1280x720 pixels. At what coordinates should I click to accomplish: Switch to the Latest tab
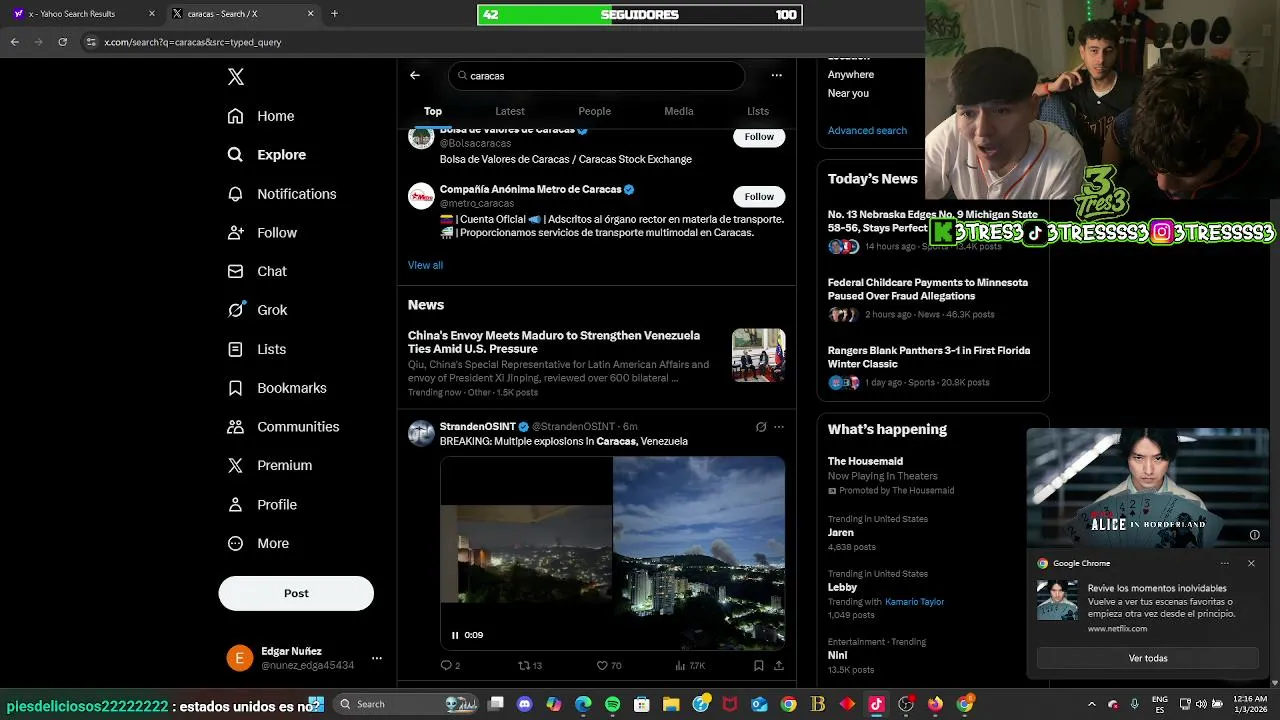510,111
